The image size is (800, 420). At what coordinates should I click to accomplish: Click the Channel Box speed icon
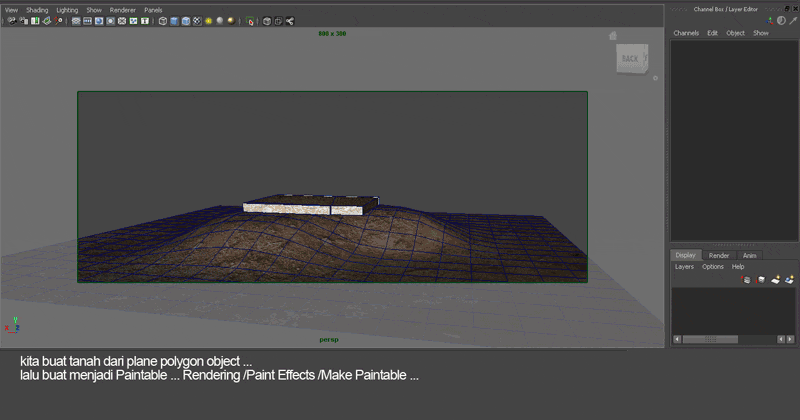pyautogui.click(x=781, y=20)
